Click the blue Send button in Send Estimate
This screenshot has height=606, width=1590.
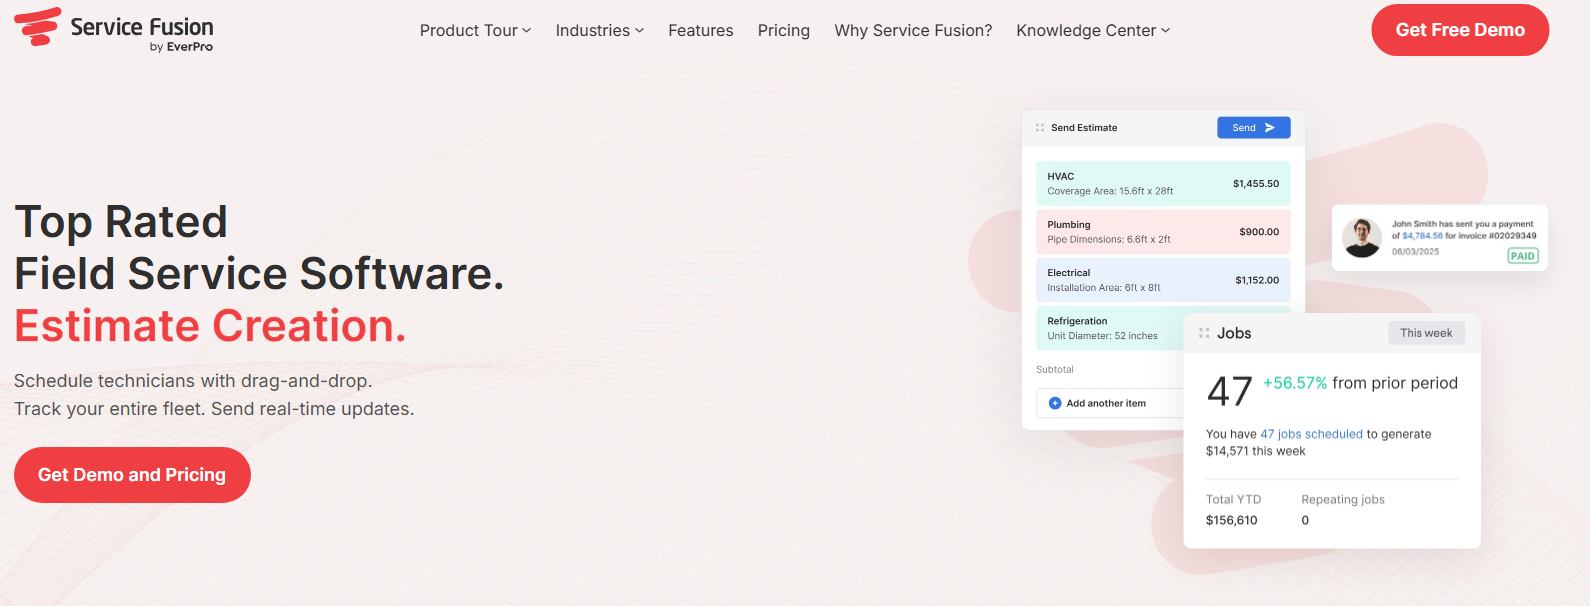1253,128
